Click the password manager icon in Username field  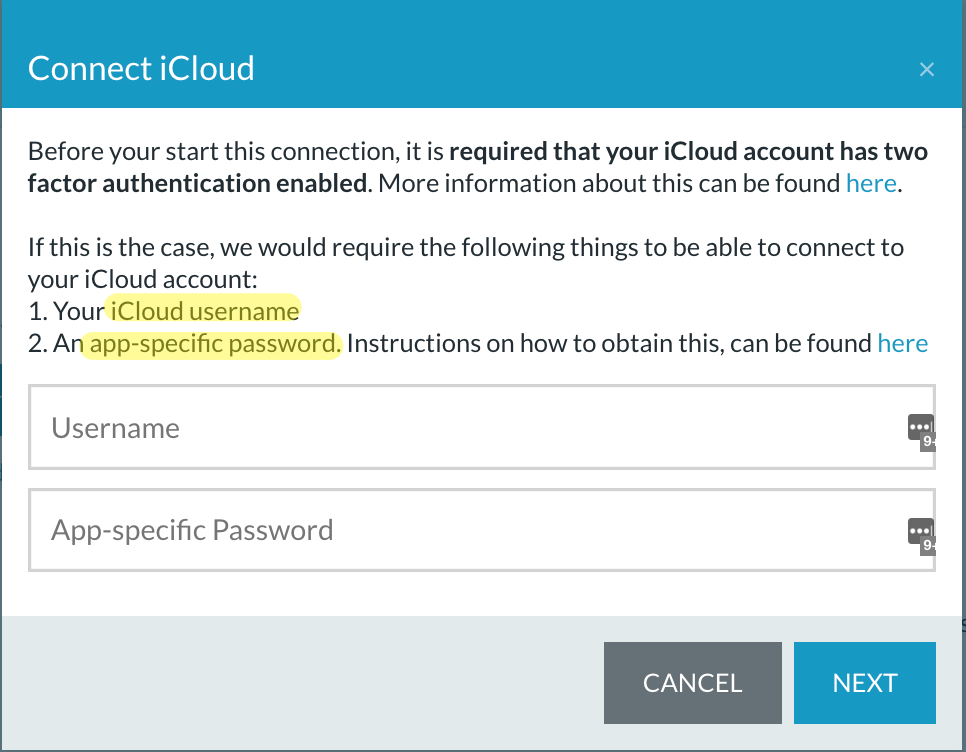click(x=920, y=427)
